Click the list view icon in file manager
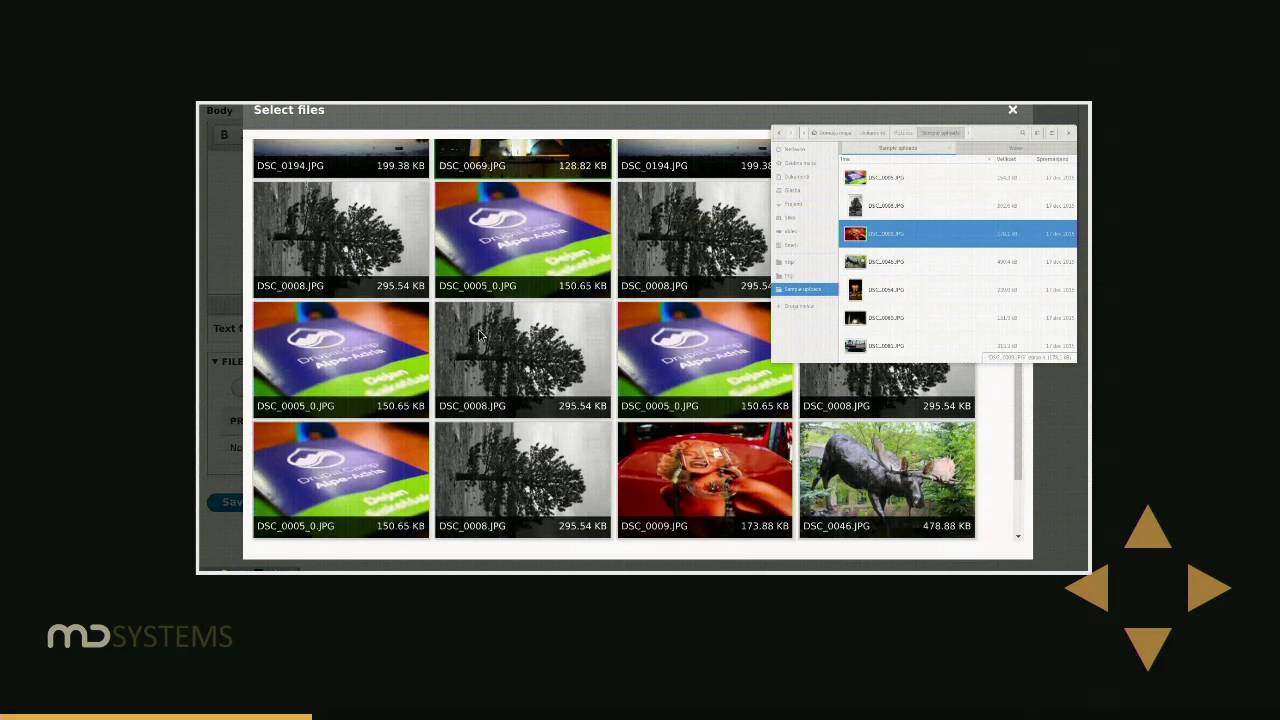1280x720 pixels. coord(1037,133)
